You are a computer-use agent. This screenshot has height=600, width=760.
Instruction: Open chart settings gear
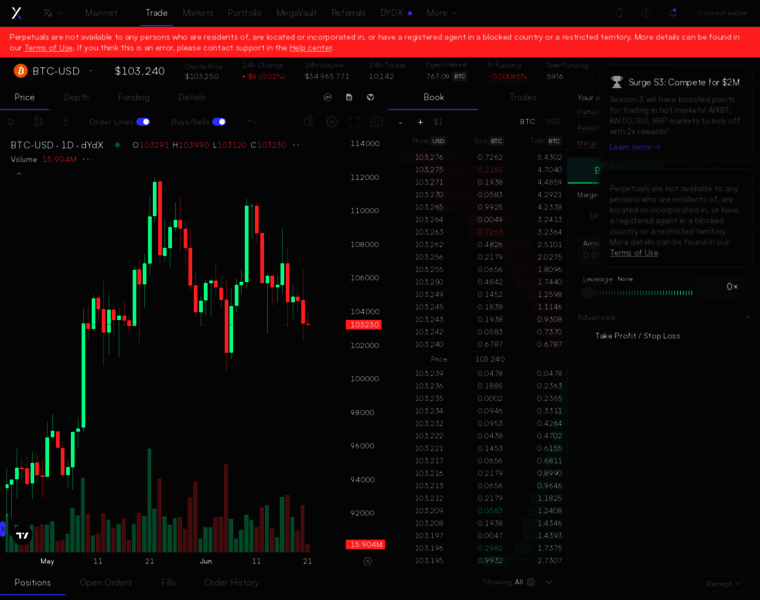(x=332, y=122)
